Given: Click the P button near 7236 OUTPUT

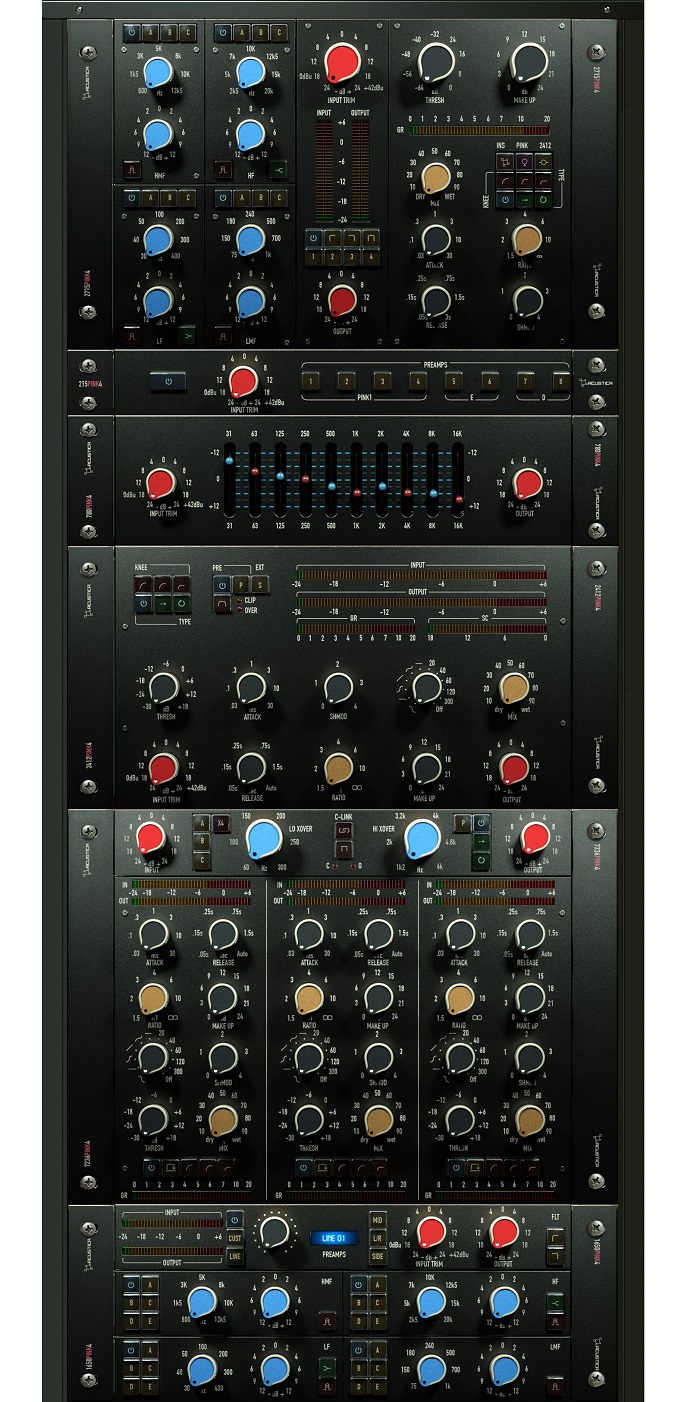Looking at the screenshot, I should pyautogui.click(x=463, y=823).
